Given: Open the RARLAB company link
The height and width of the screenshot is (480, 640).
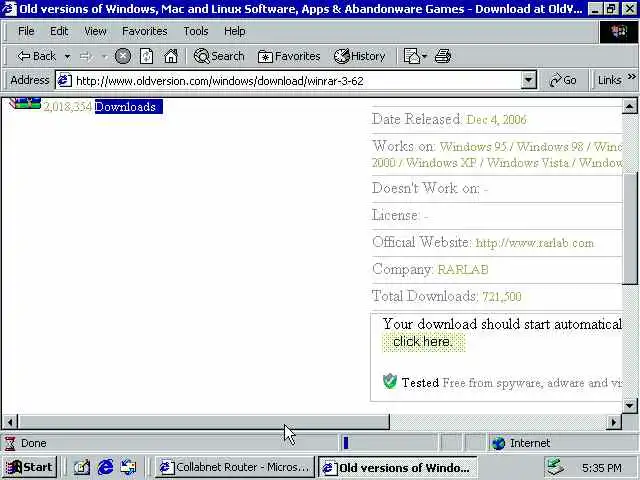Looking at the screenshot, I should coord(463,269).
